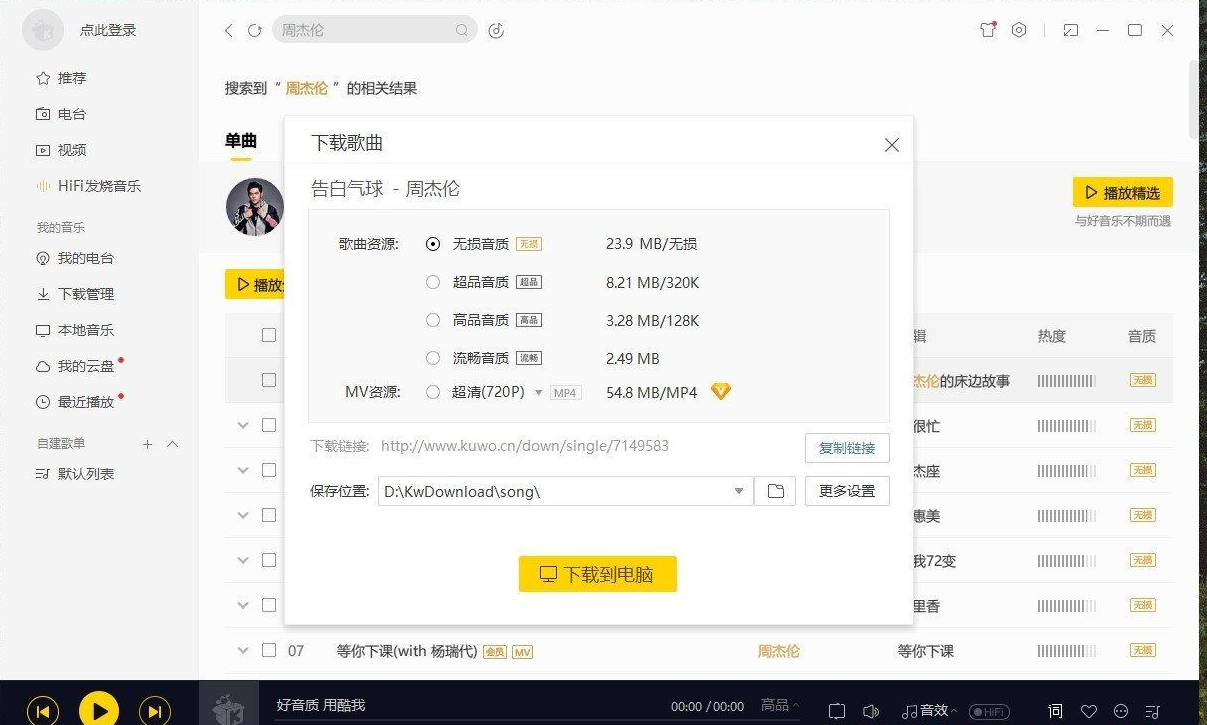The height and width of the screenshot is (725, 1207).
Task: Go back with the left arrow icon
Action: 229,31
